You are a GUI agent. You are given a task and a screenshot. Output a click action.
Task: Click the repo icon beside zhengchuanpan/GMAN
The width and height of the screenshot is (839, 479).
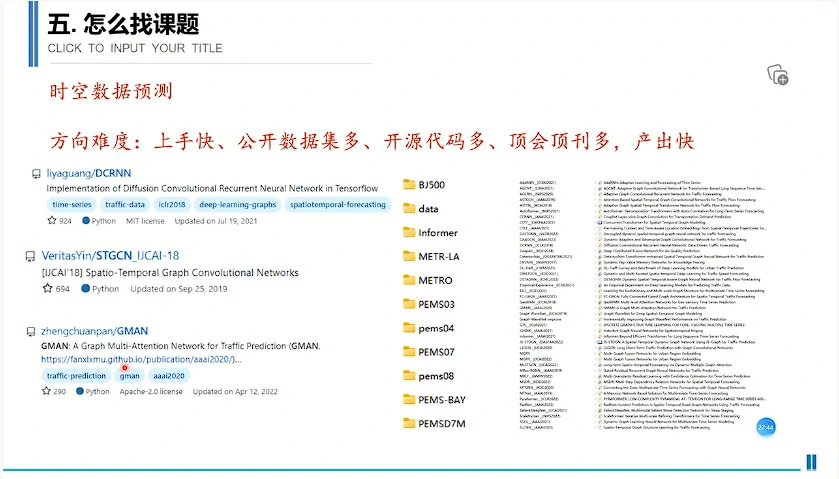pos(35,331)
